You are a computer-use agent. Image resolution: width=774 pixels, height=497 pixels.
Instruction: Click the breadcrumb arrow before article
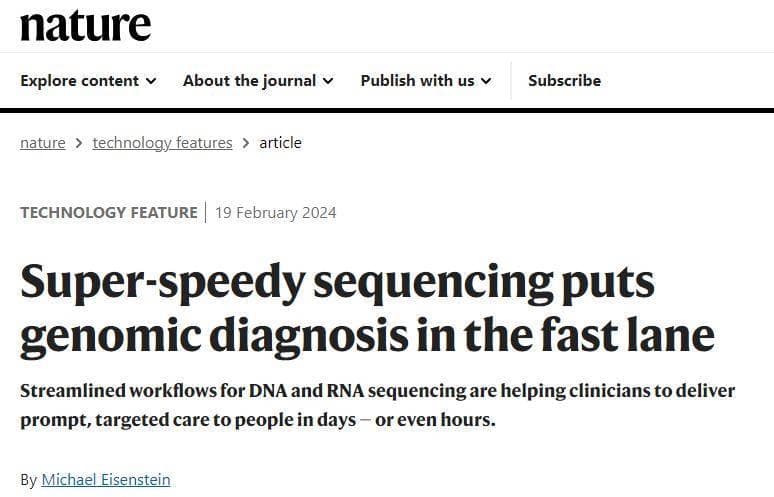pyautogui.click(x=246, y=143)
